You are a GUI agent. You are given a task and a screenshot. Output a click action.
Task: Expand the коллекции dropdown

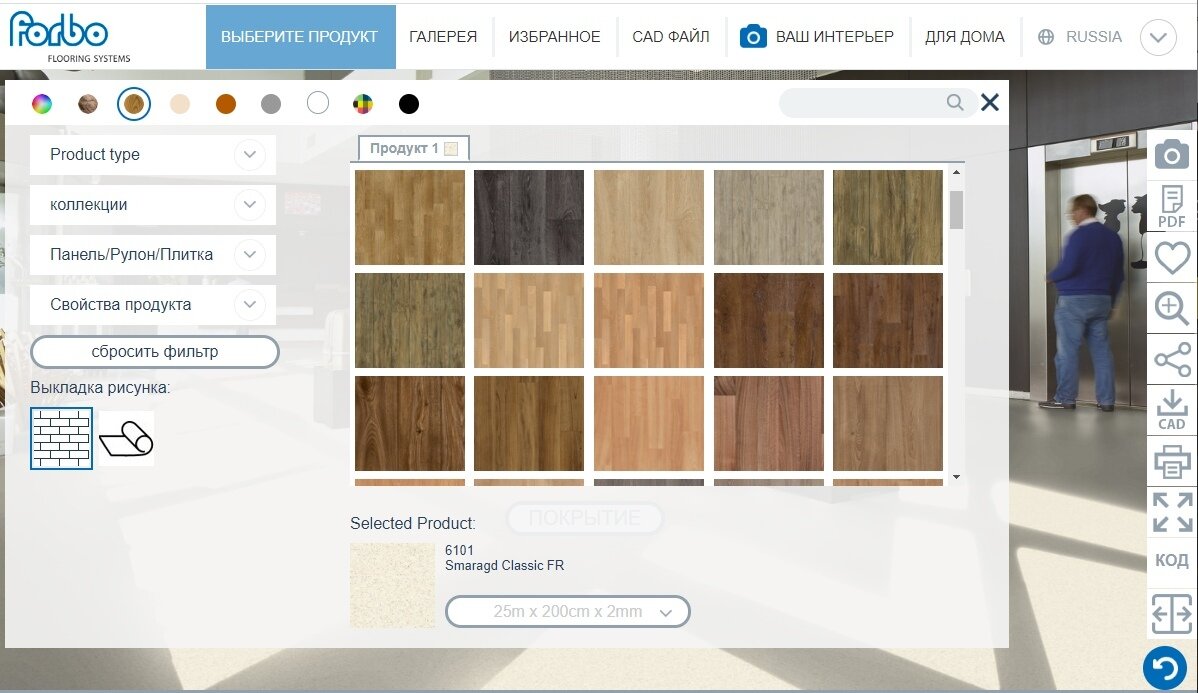click(153, 205)
